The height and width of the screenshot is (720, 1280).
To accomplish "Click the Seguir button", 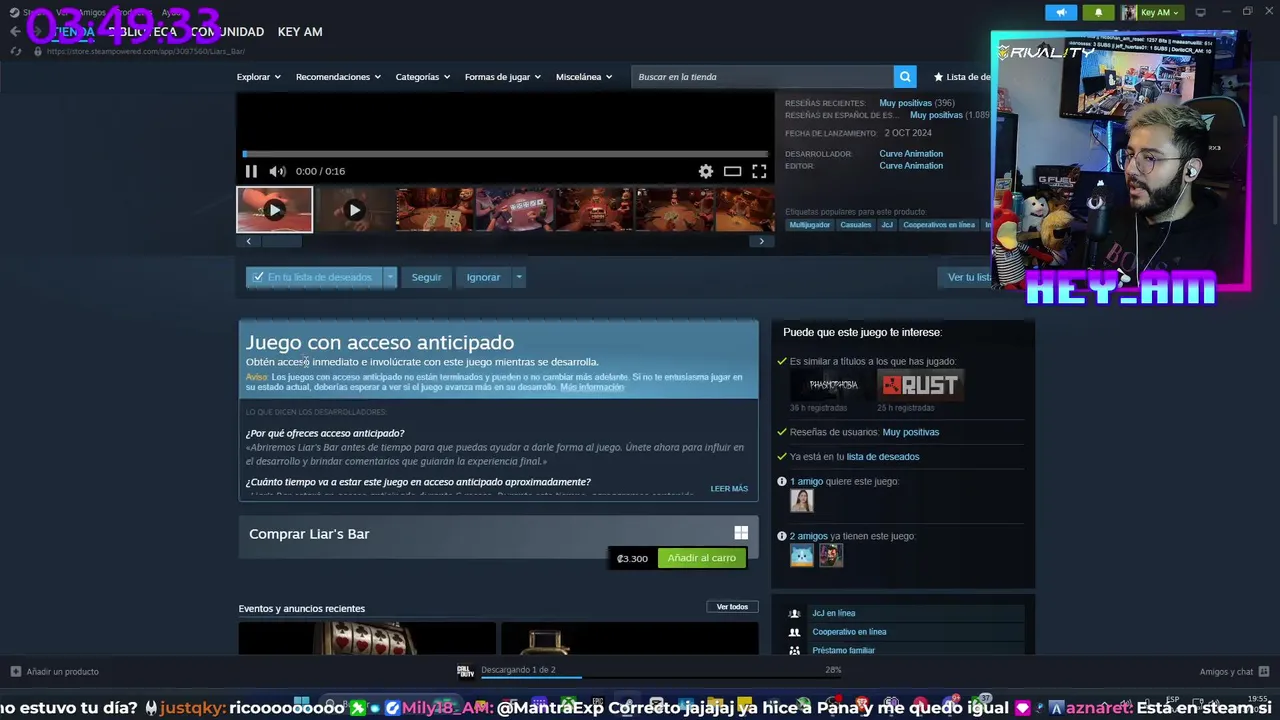I will (426, 277).
